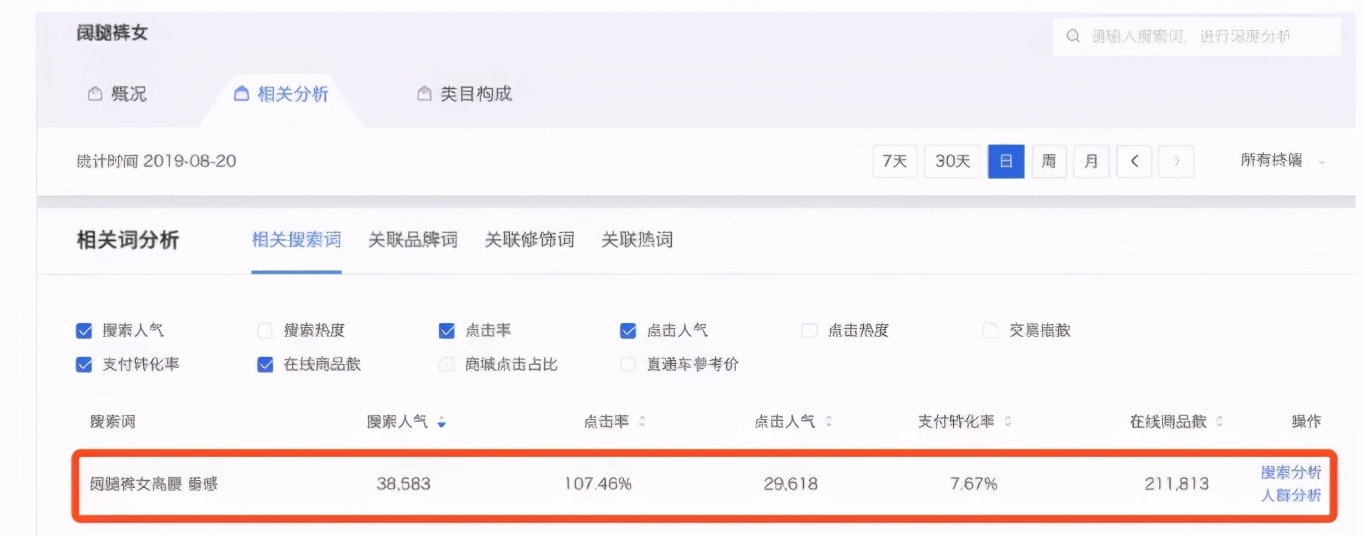Viewport: 1364px width, 536px height.
Task: Check the 点击热度 checkbox
Action: tap(809, 331)
